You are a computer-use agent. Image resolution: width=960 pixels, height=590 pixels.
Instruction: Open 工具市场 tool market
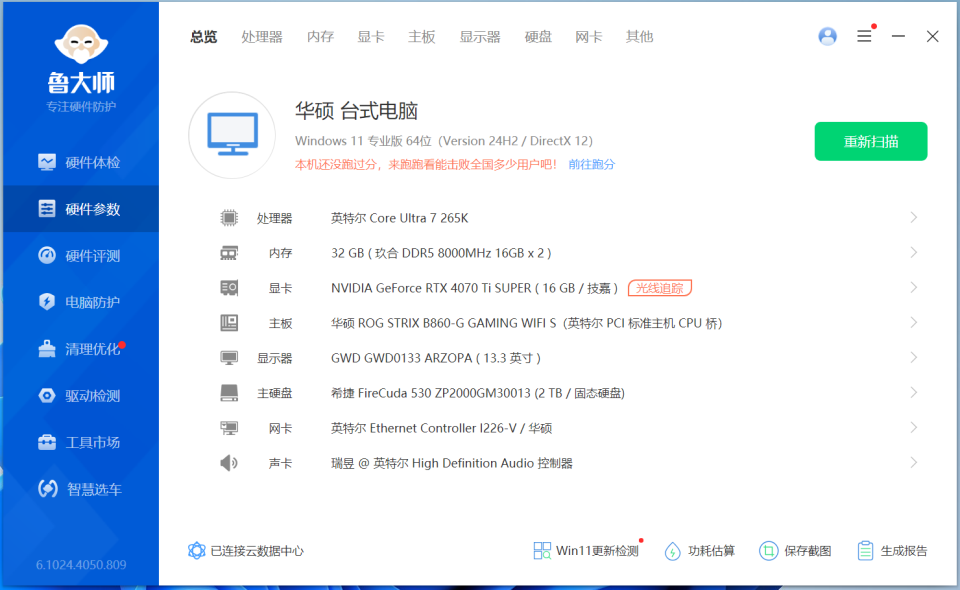80,442
